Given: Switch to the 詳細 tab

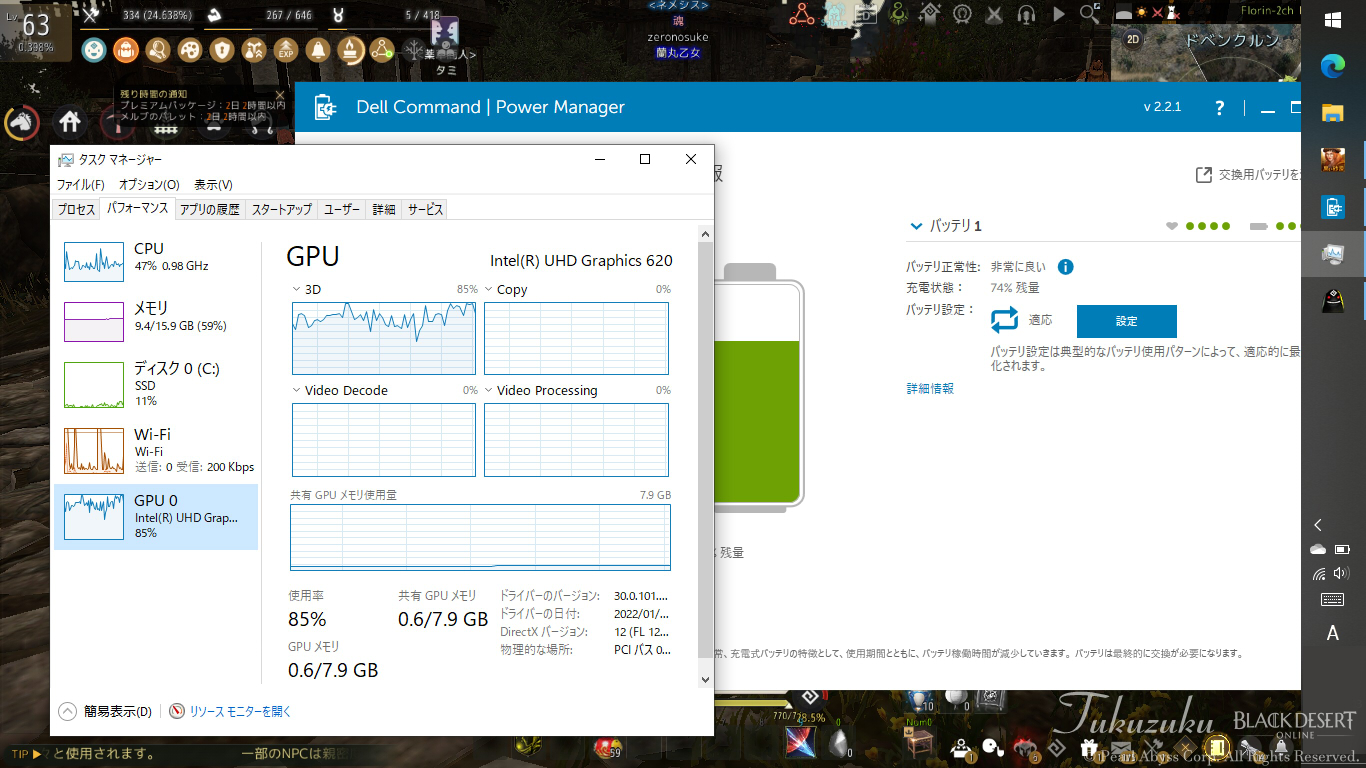Looking at the screenshot, I should pos(384,210).
